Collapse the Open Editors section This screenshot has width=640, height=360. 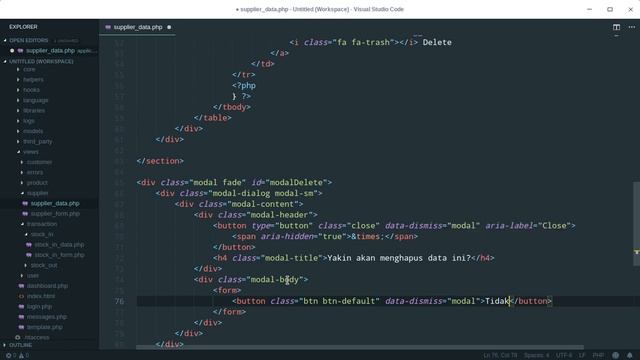click(5, 40)
